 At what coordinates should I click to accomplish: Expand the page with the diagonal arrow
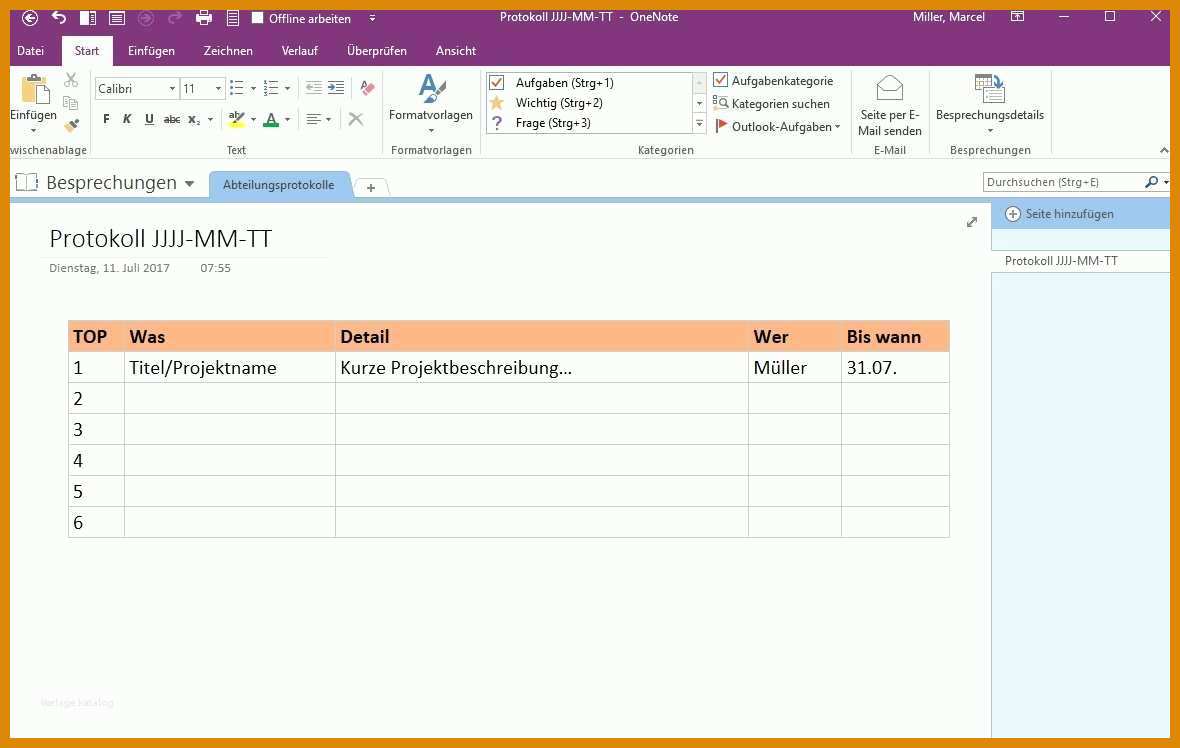[972, 222]
